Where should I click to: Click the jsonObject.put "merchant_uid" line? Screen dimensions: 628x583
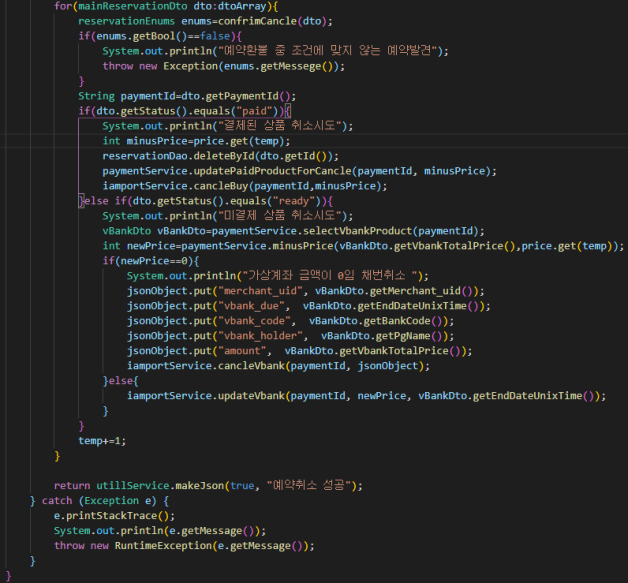(x=306, y=291)
